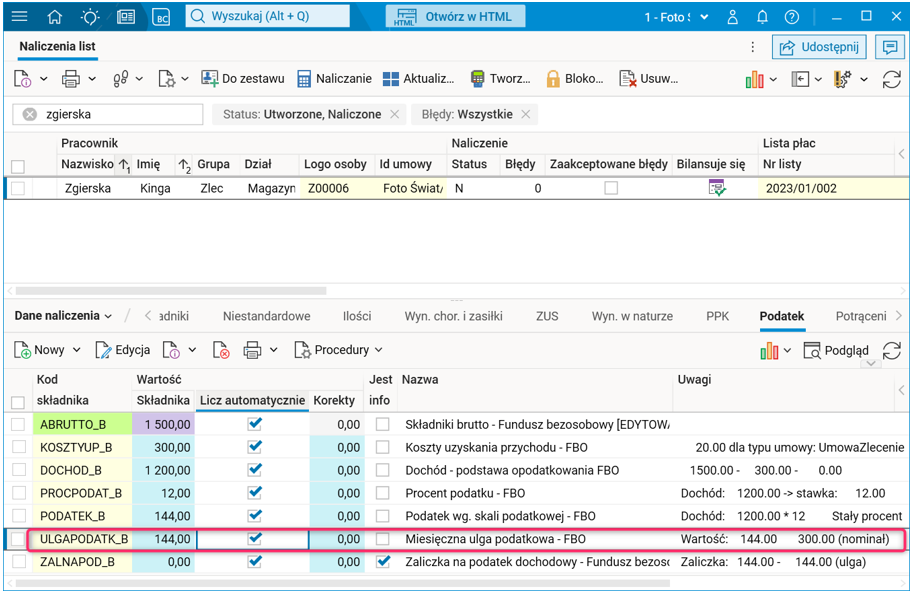Open the help question mark icon

click(x=792, y=17)
